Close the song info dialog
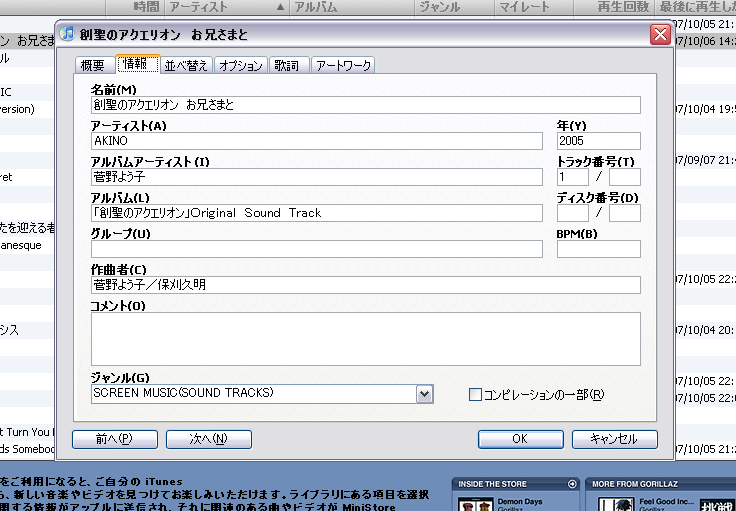Screen dimensions: 736x511 (660, 34)
